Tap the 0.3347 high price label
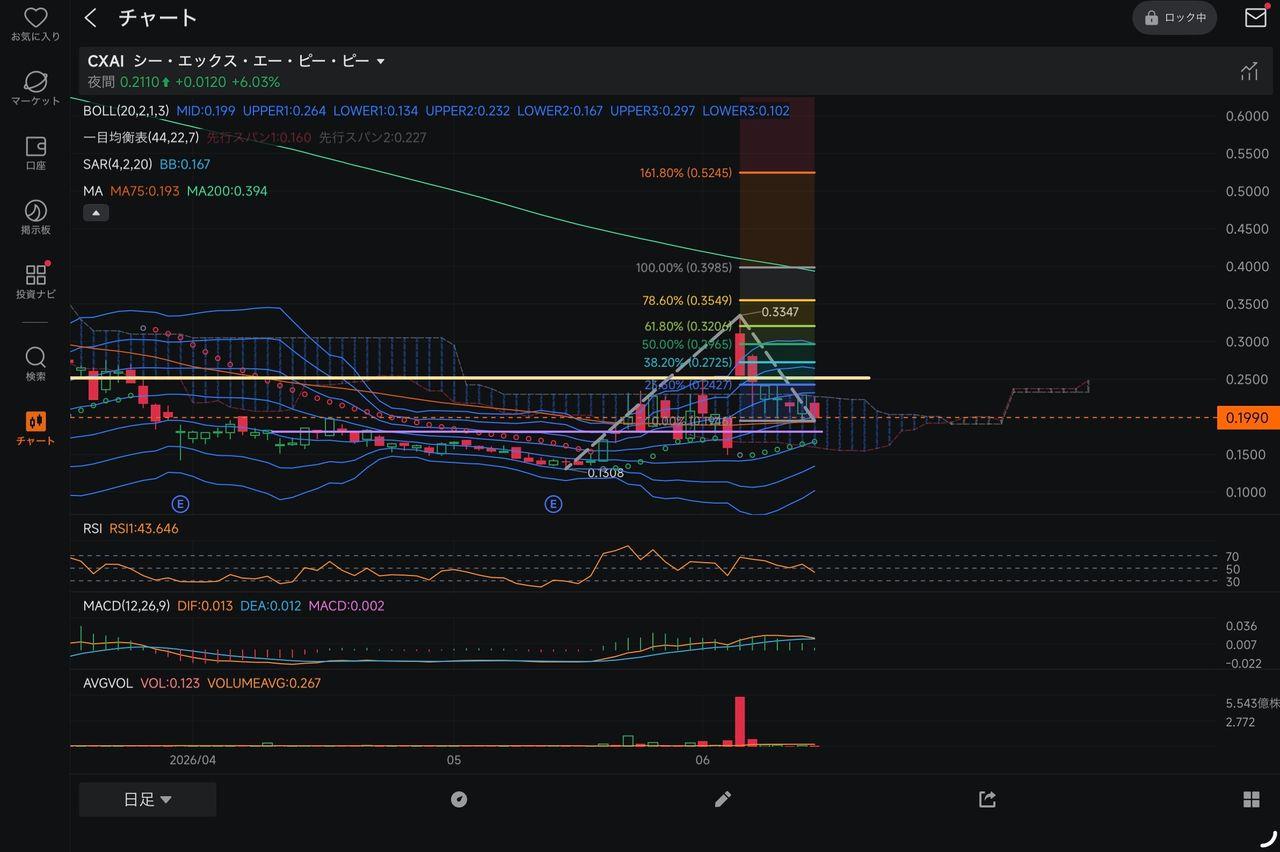The height and width of the screenshot is (852, 1280). (x=779, y=312)
